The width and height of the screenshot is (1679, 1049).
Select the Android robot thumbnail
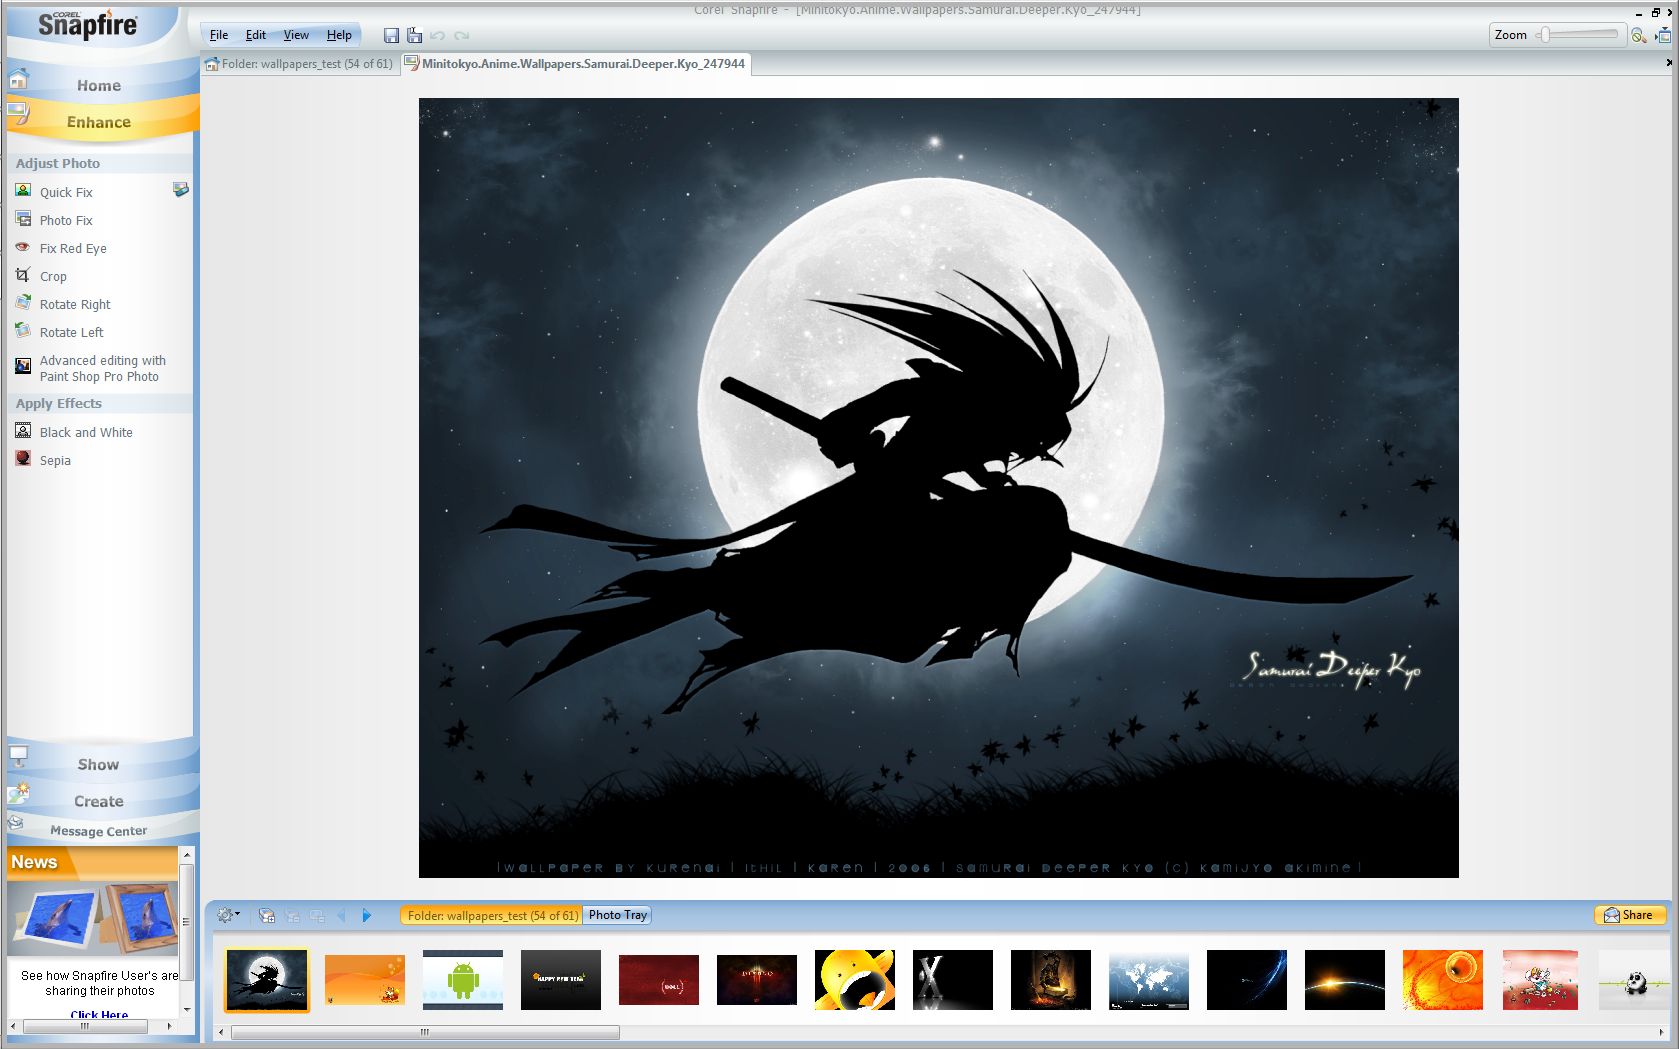tap(463, 980)
